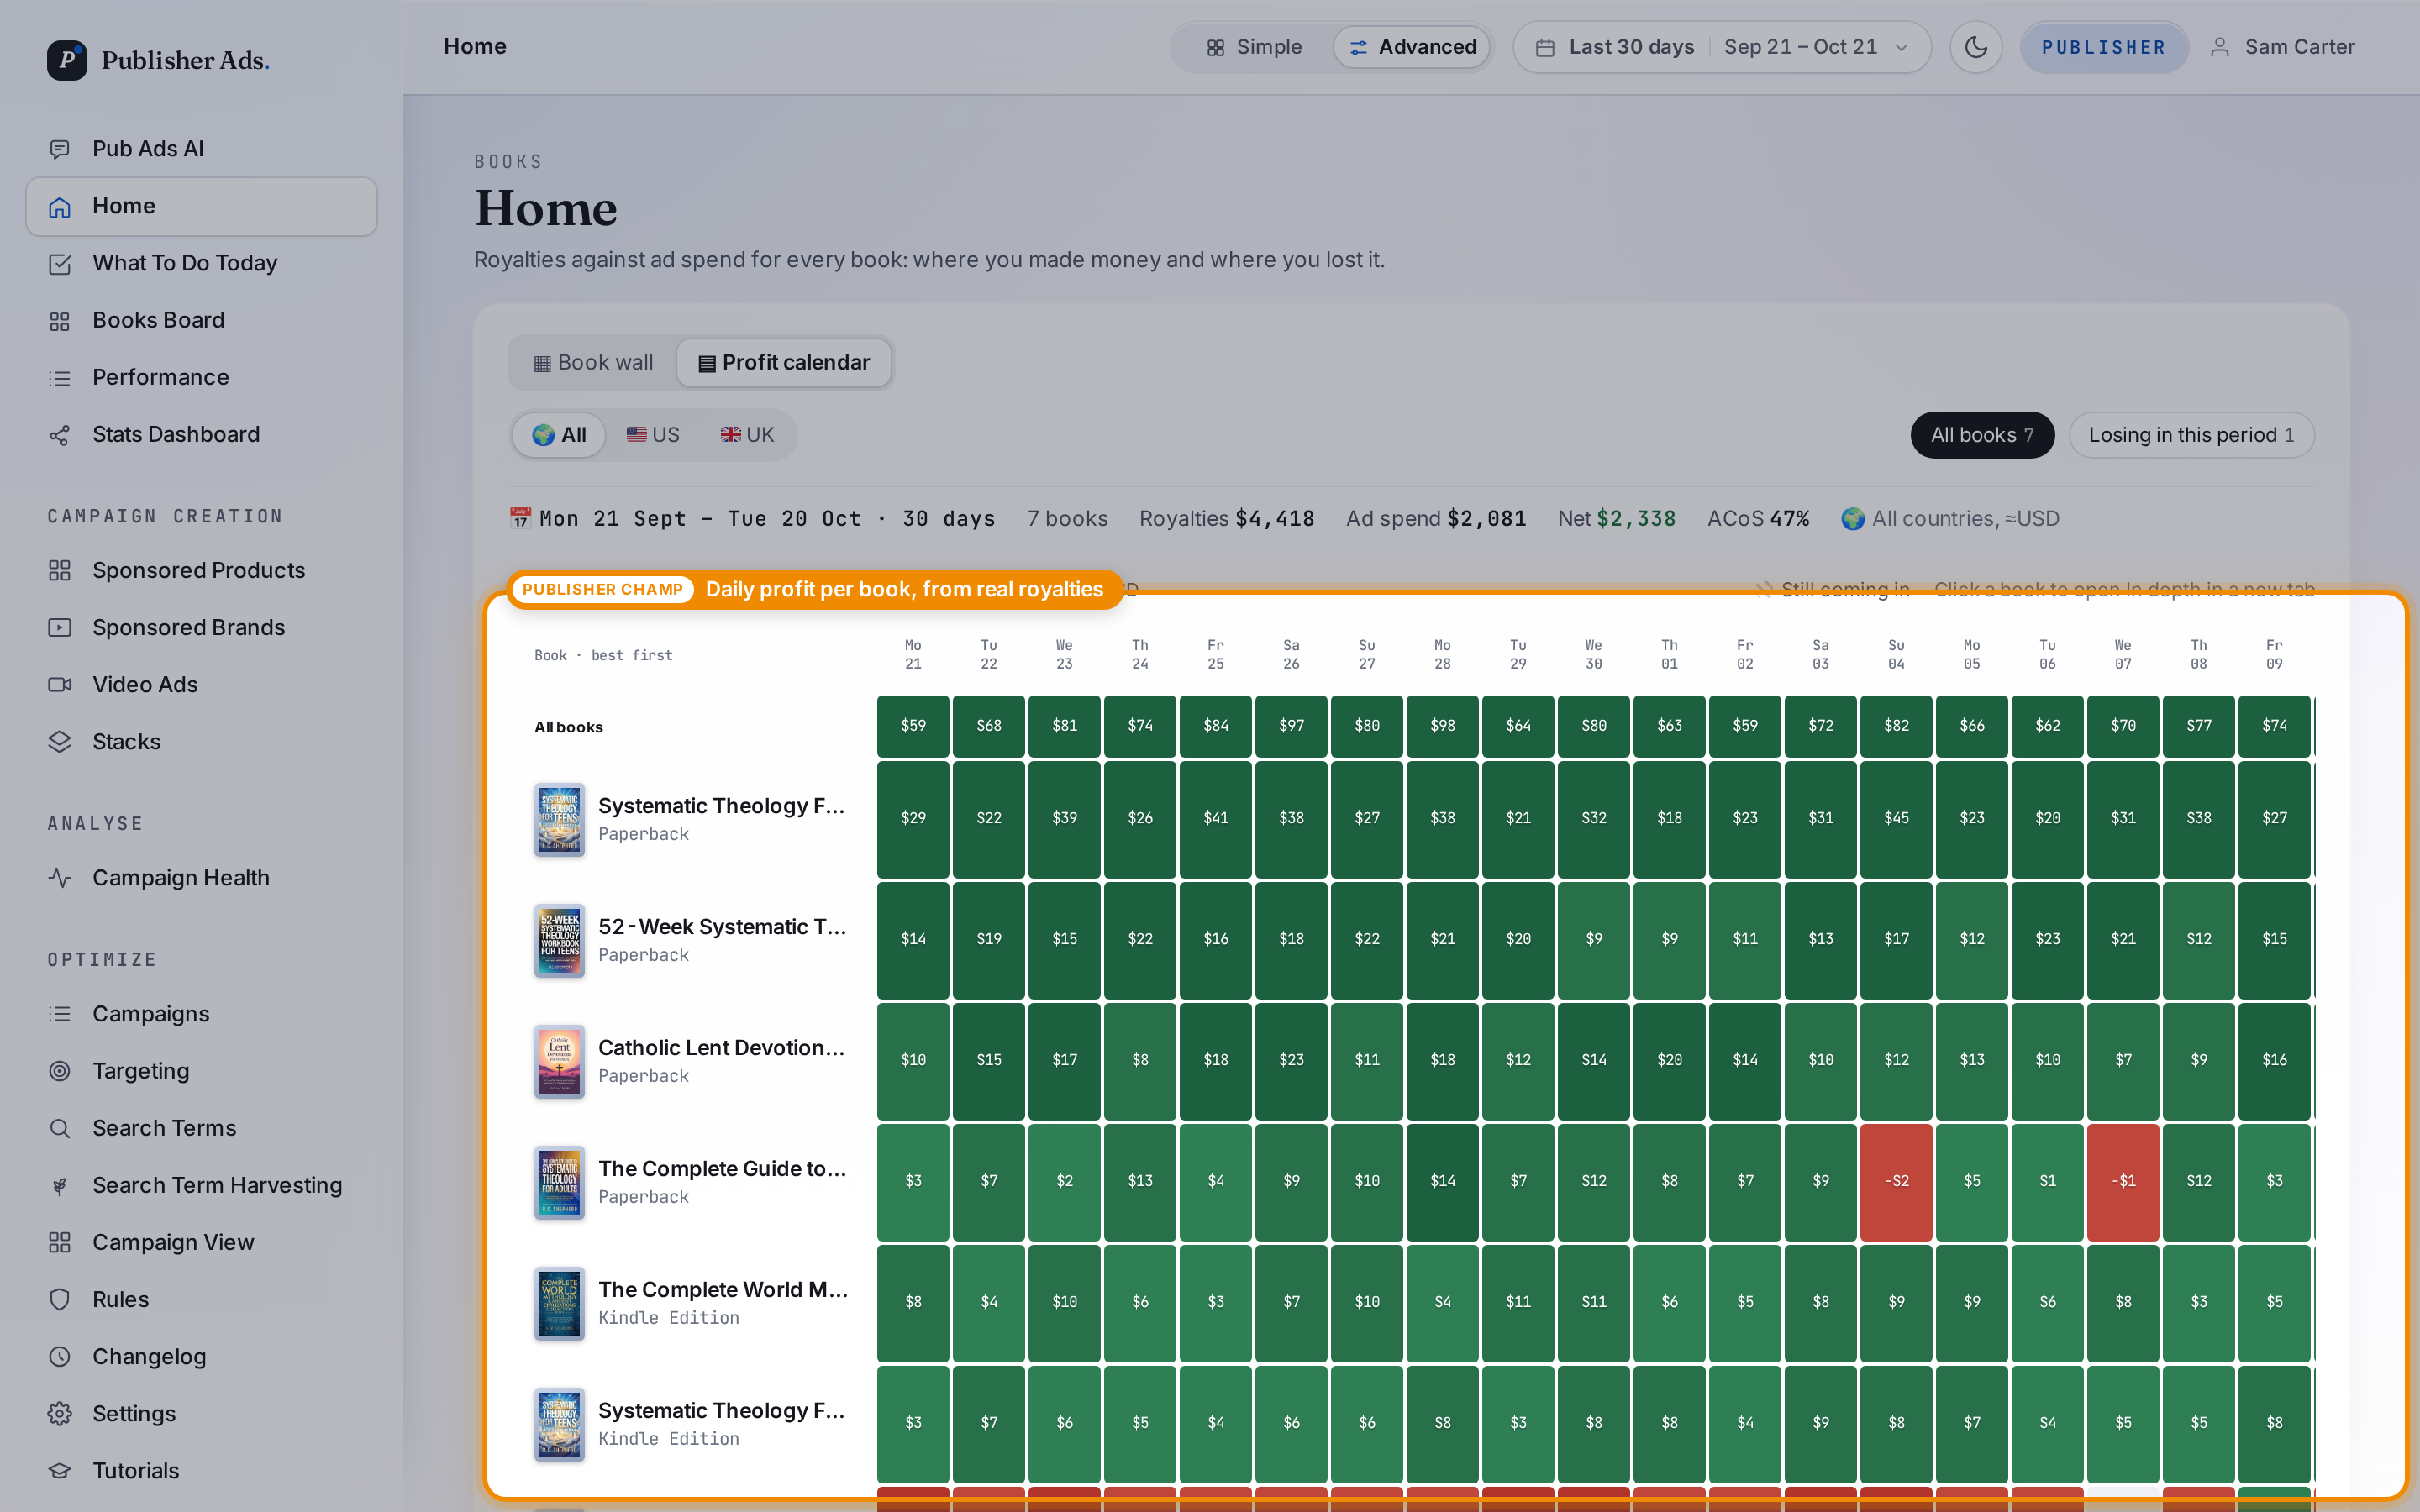Open Performance in the sidebar

click(x=201, y=377)
